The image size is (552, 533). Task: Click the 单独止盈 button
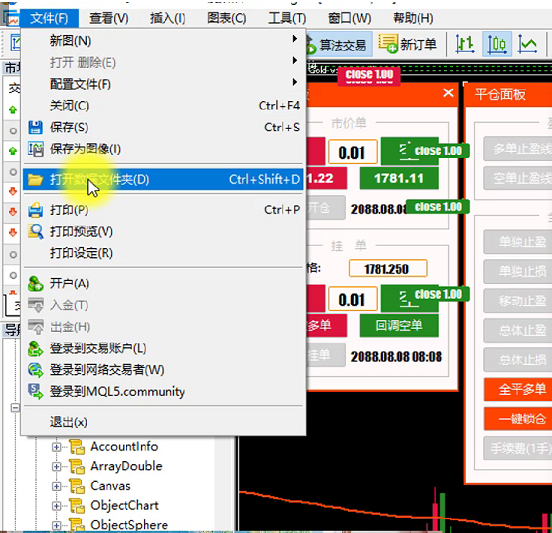[518, 242]
